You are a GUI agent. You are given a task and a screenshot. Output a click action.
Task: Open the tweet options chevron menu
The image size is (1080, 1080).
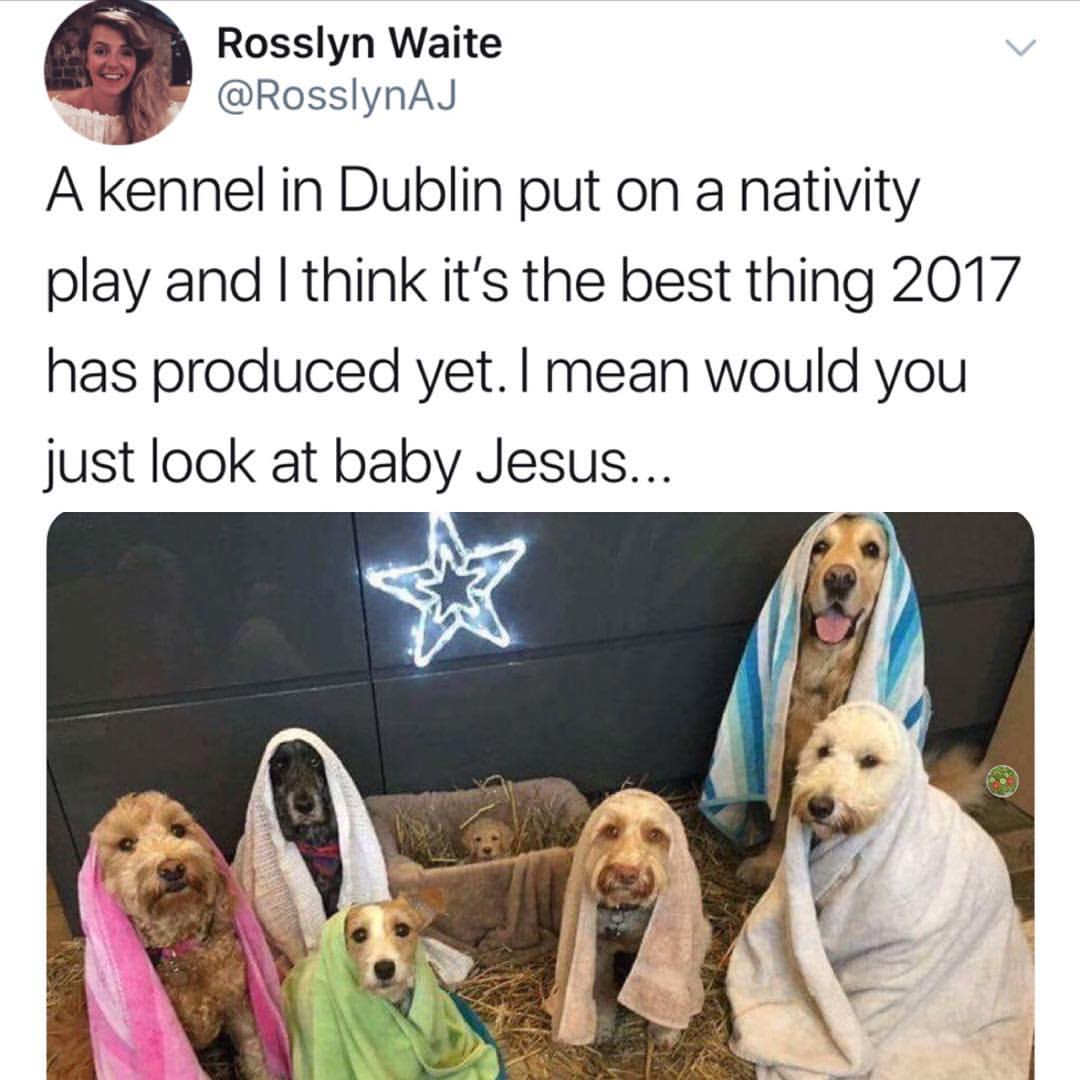[1019, 48]
